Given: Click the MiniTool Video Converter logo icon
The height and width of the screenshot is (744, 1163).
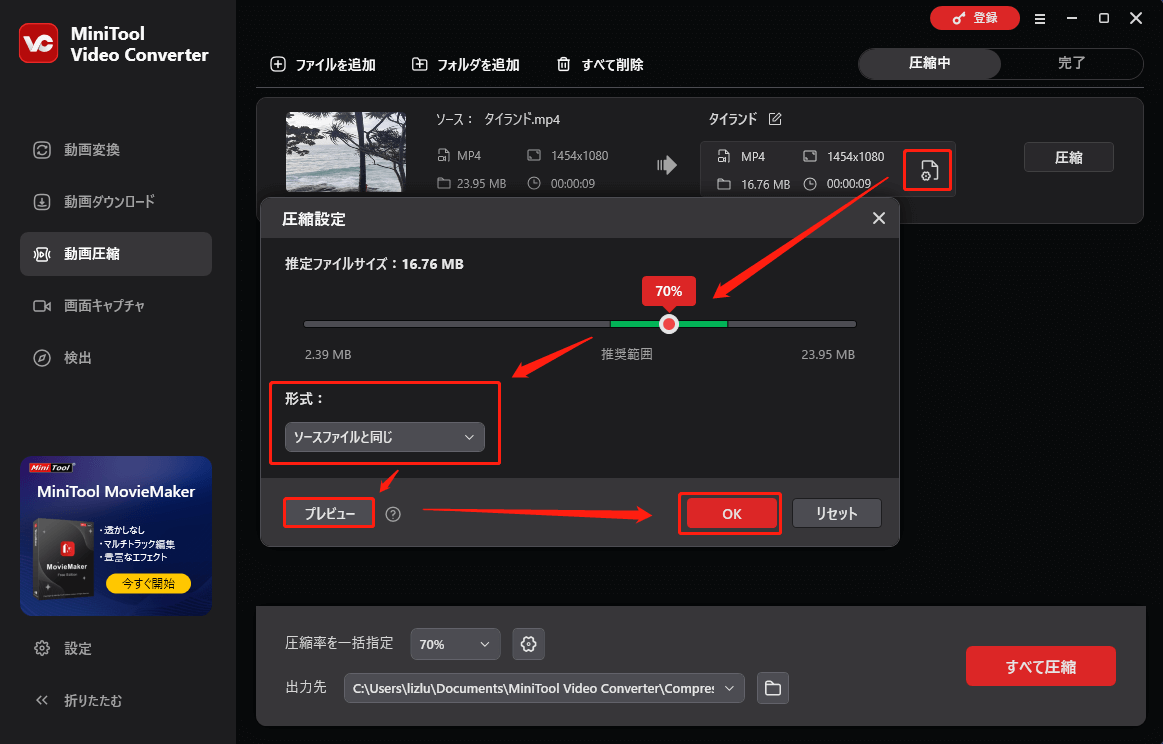Looking at the screenshot, I should click(x=39, y=43).
